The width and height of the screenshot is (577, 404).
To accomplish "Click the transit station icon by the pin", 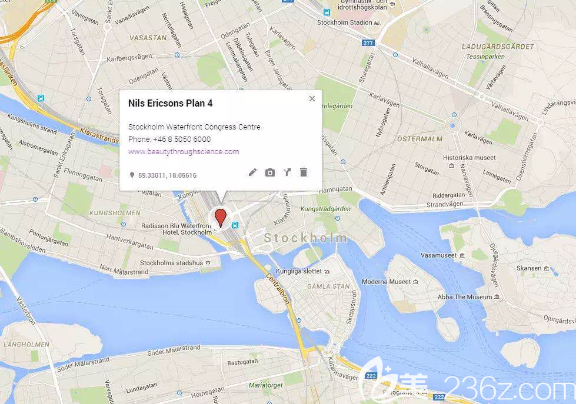I will [235, 225].
